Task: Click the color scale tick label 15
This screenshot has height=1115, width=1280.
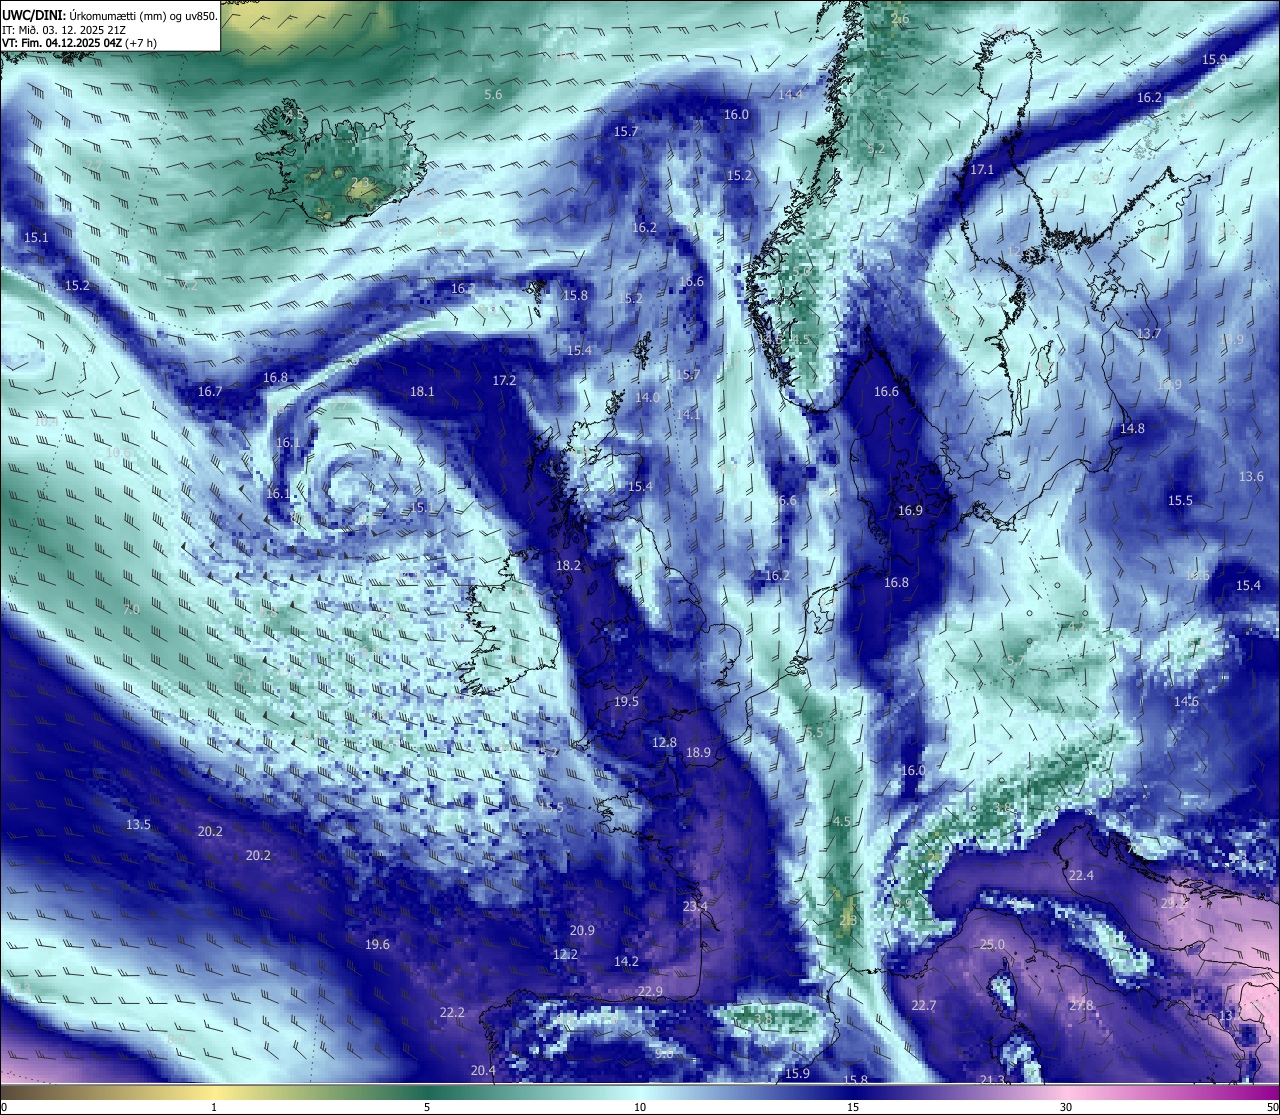Action: (x=853, y=1107)
